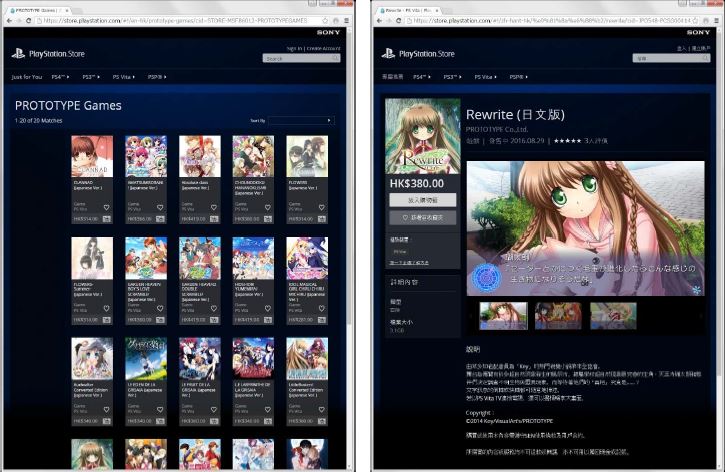Open the Sort By dropdown
Screen dimensions: 725x472
[300, 120]
